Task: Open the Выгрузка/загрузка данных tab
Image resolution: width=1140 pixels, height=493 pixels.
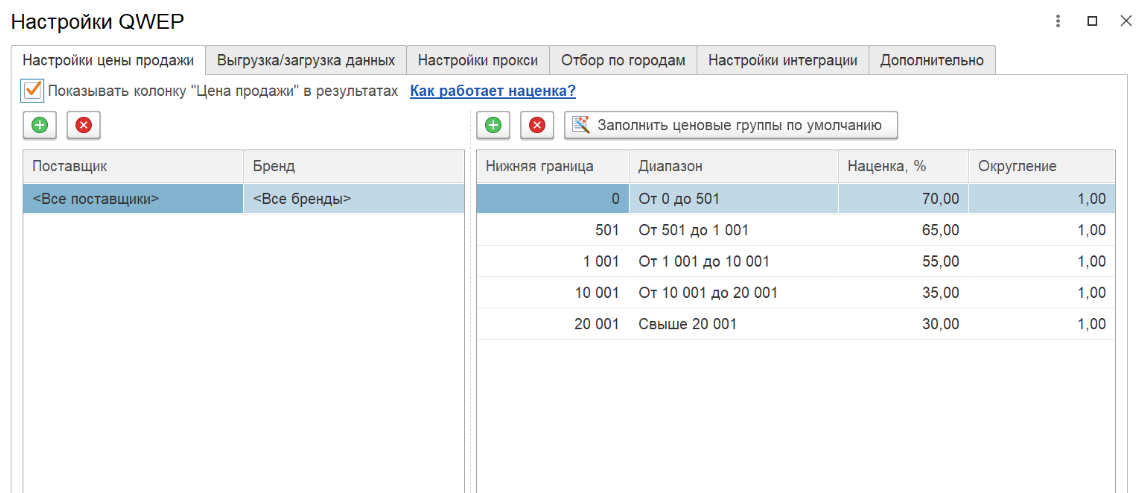Action: pos(306,60)
